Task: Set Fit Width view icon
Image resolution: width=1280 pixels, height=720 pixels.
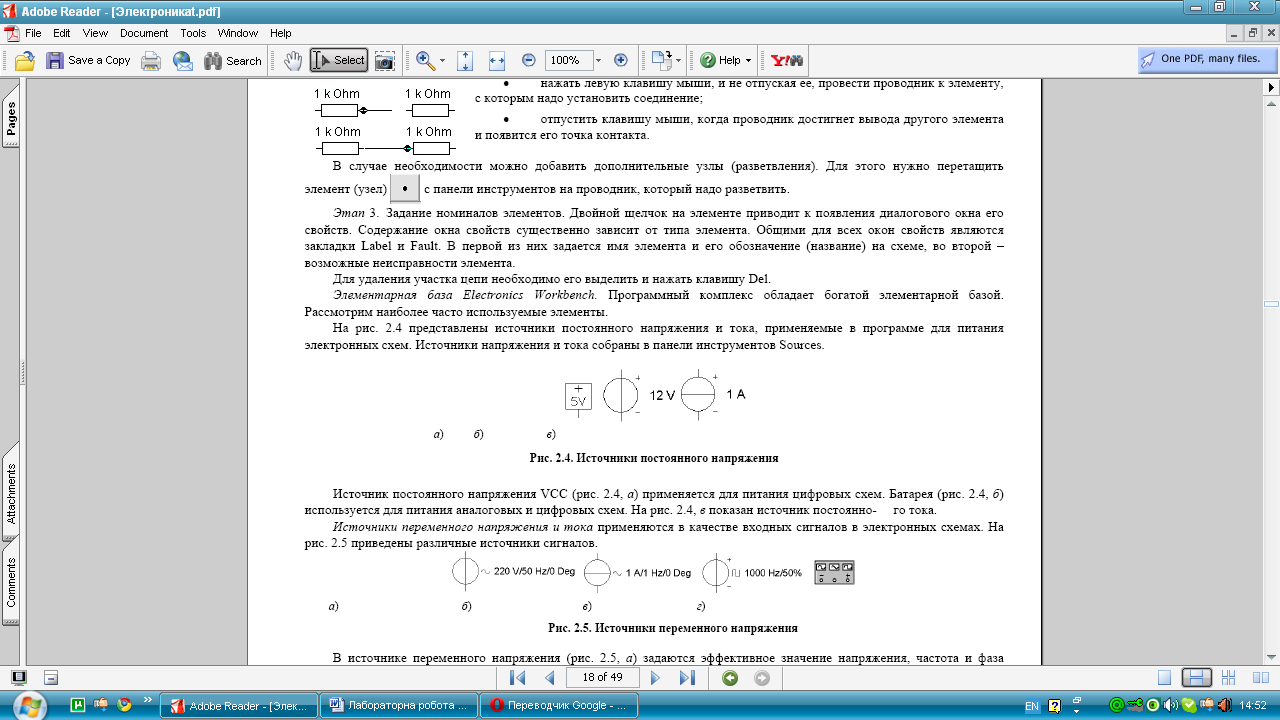Action: click(496, 60)
